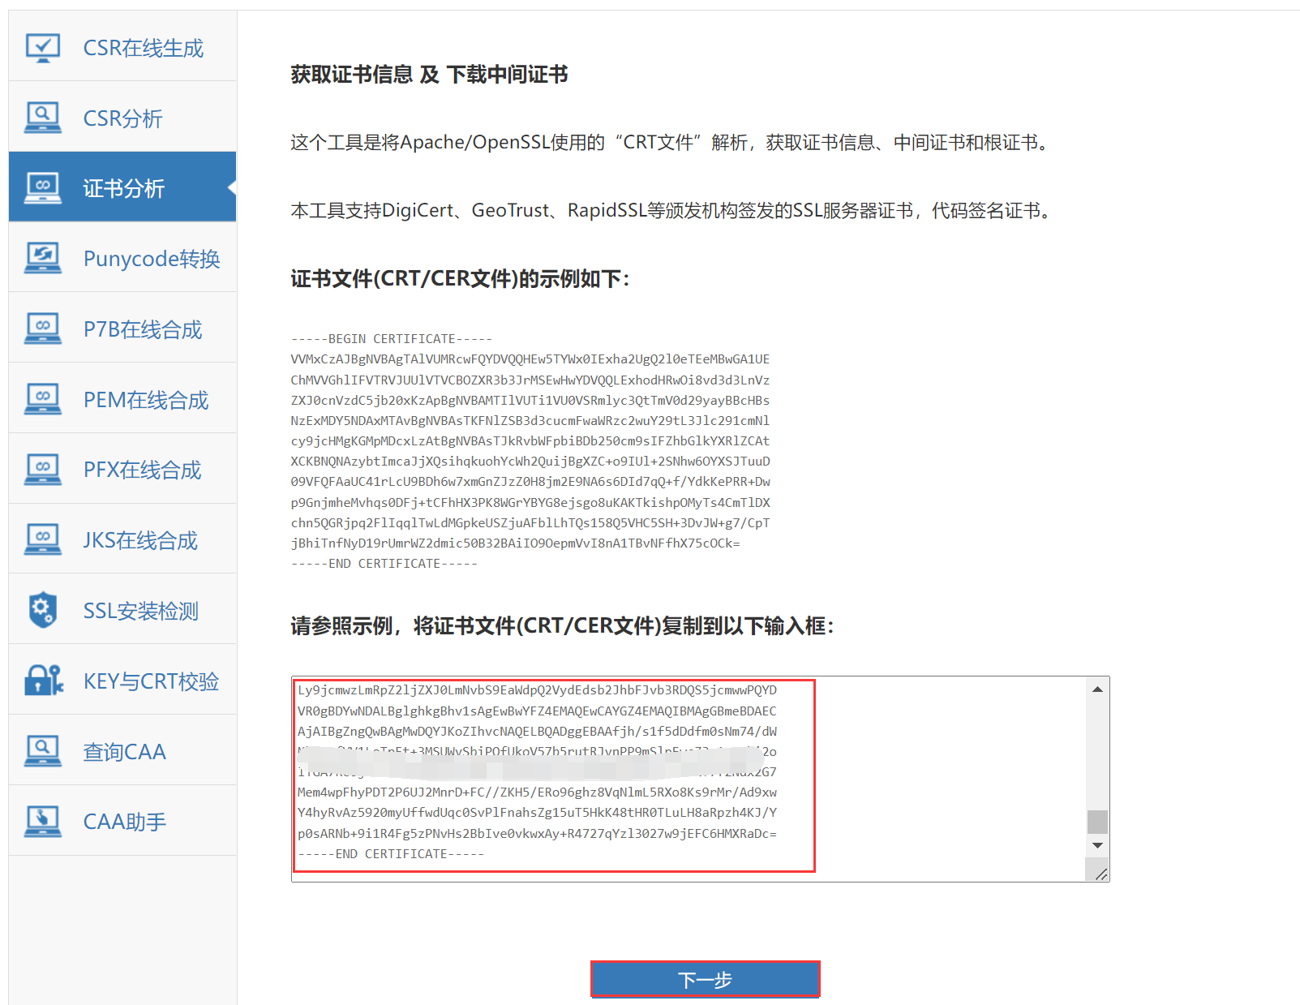Click the CAA助手 pointer icon
Image resolution: width=1300 pixels, height=1005 pixels.
[x=43, y=821]
